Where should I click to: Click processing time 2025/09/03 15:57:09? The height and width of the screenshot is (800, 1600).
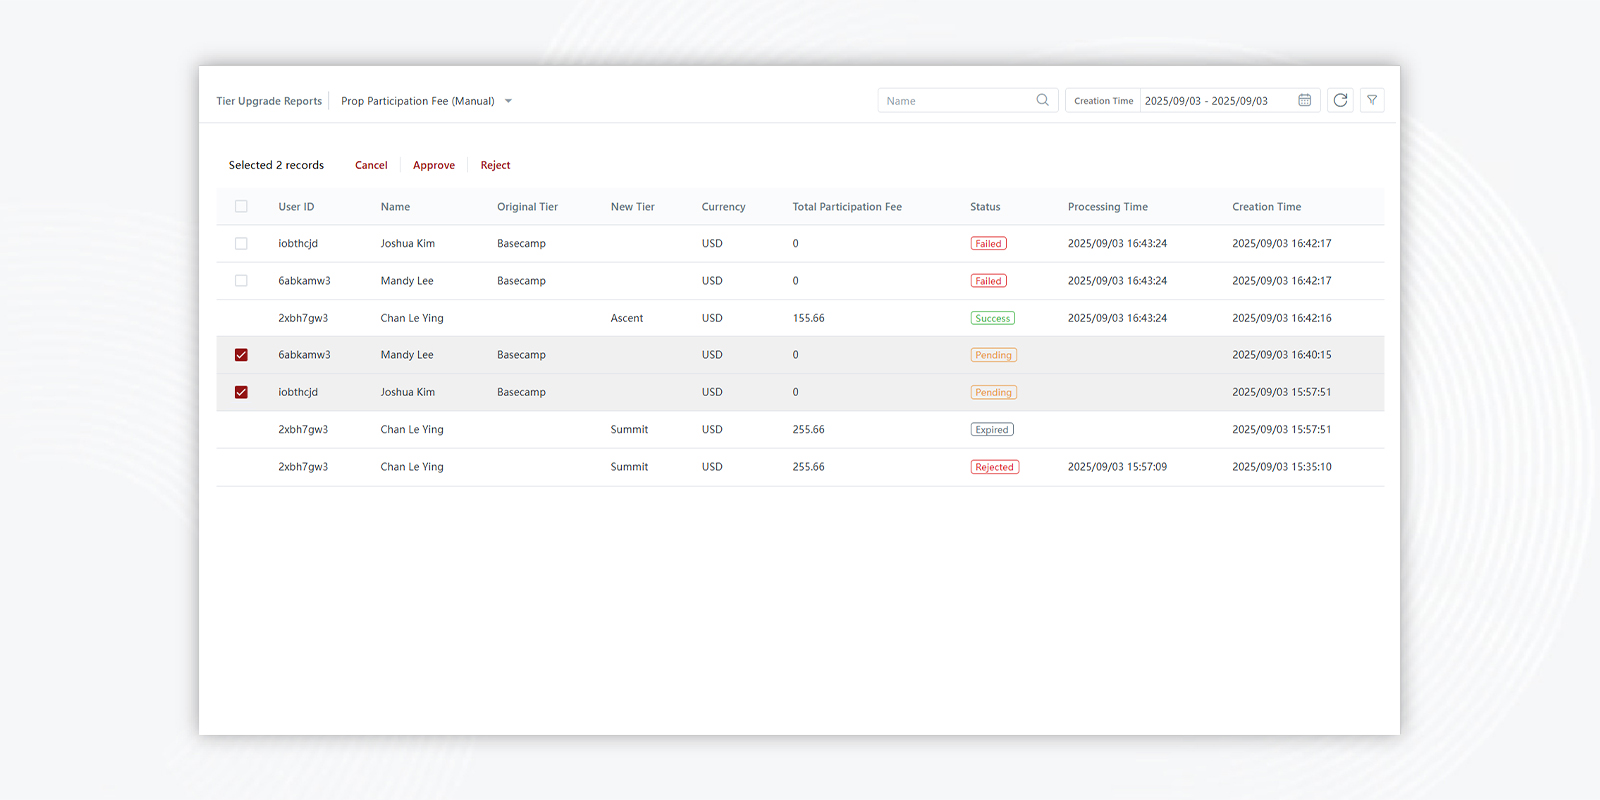[1117, 467]
